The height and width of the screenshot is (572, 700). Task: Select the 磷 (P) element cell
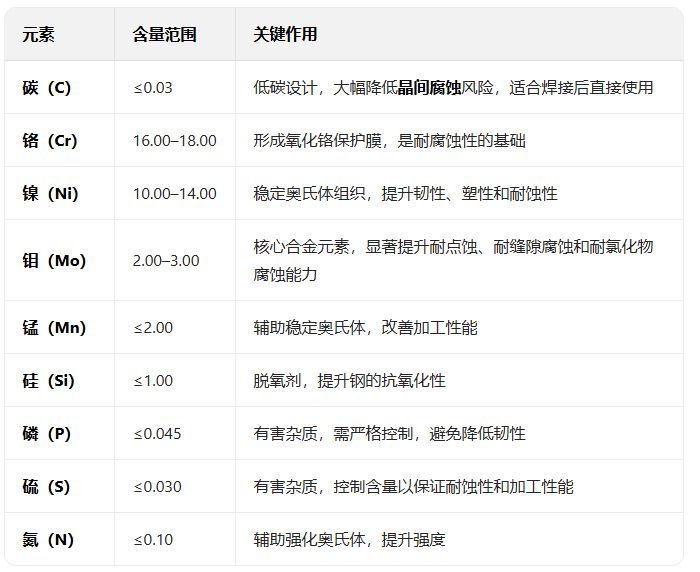(46, 434)
